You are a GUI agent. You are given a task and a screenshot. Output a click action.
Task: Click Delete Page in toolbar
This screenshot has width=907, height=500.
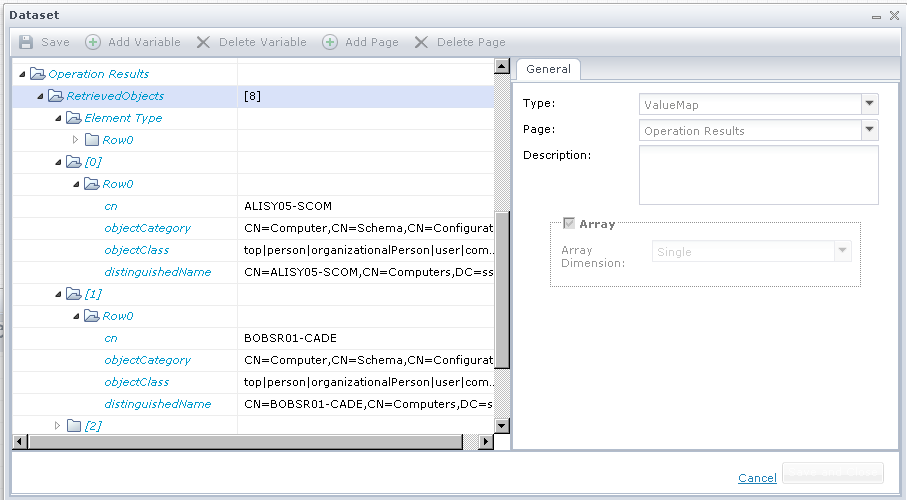click(471, 42)
